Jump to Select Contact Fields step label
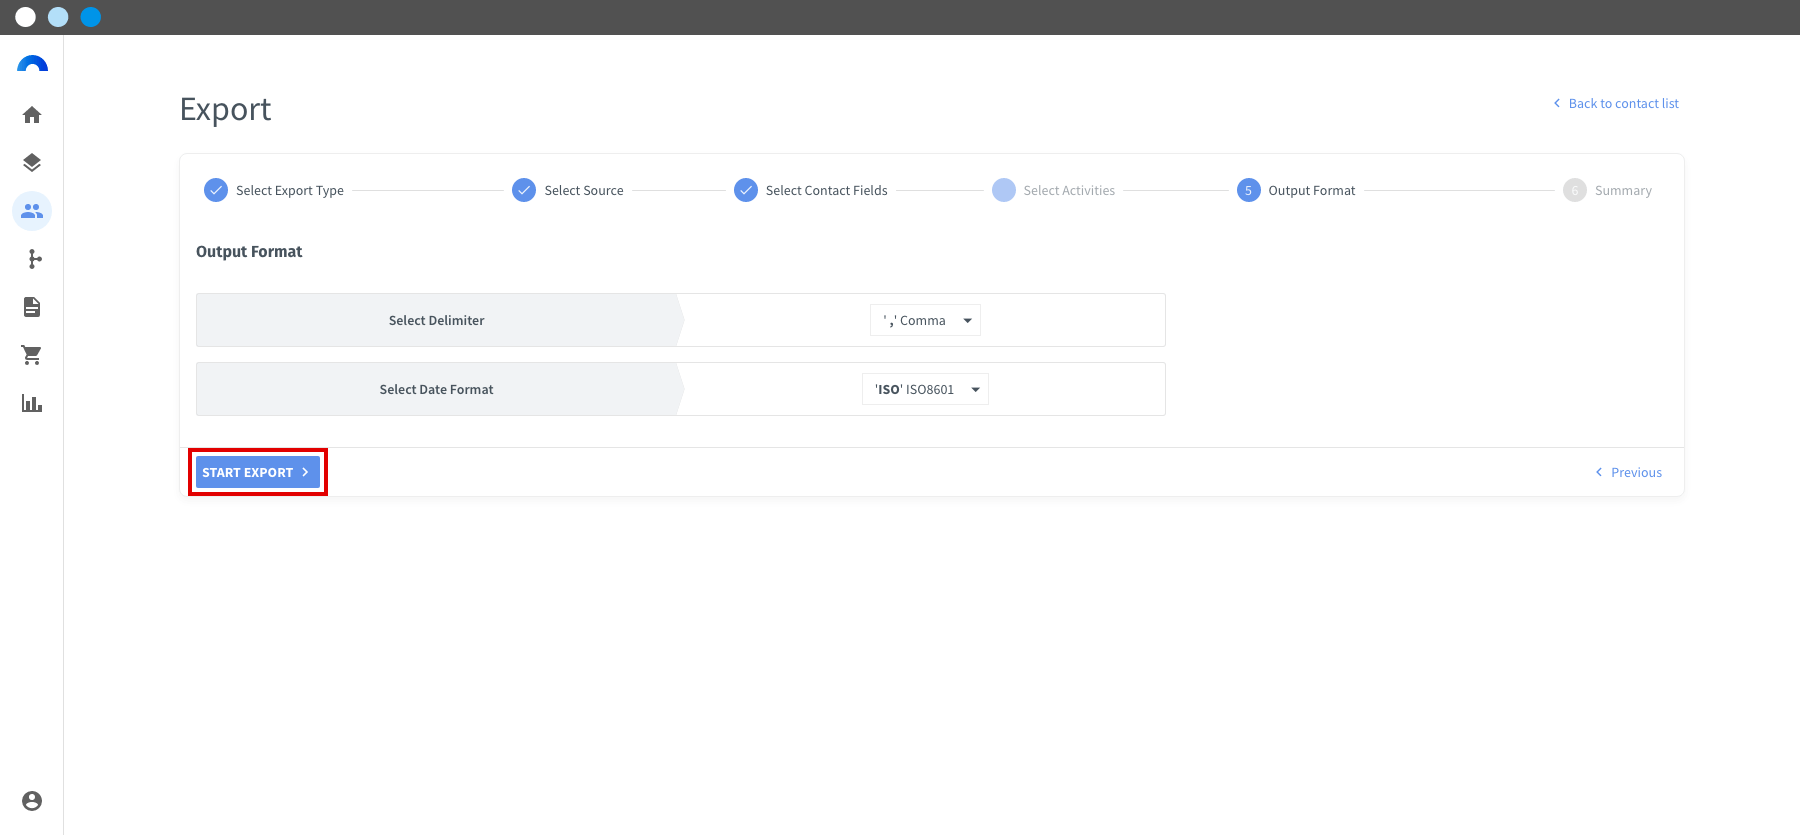This screenshot has height=835, width=1800. tap(827, 190)
